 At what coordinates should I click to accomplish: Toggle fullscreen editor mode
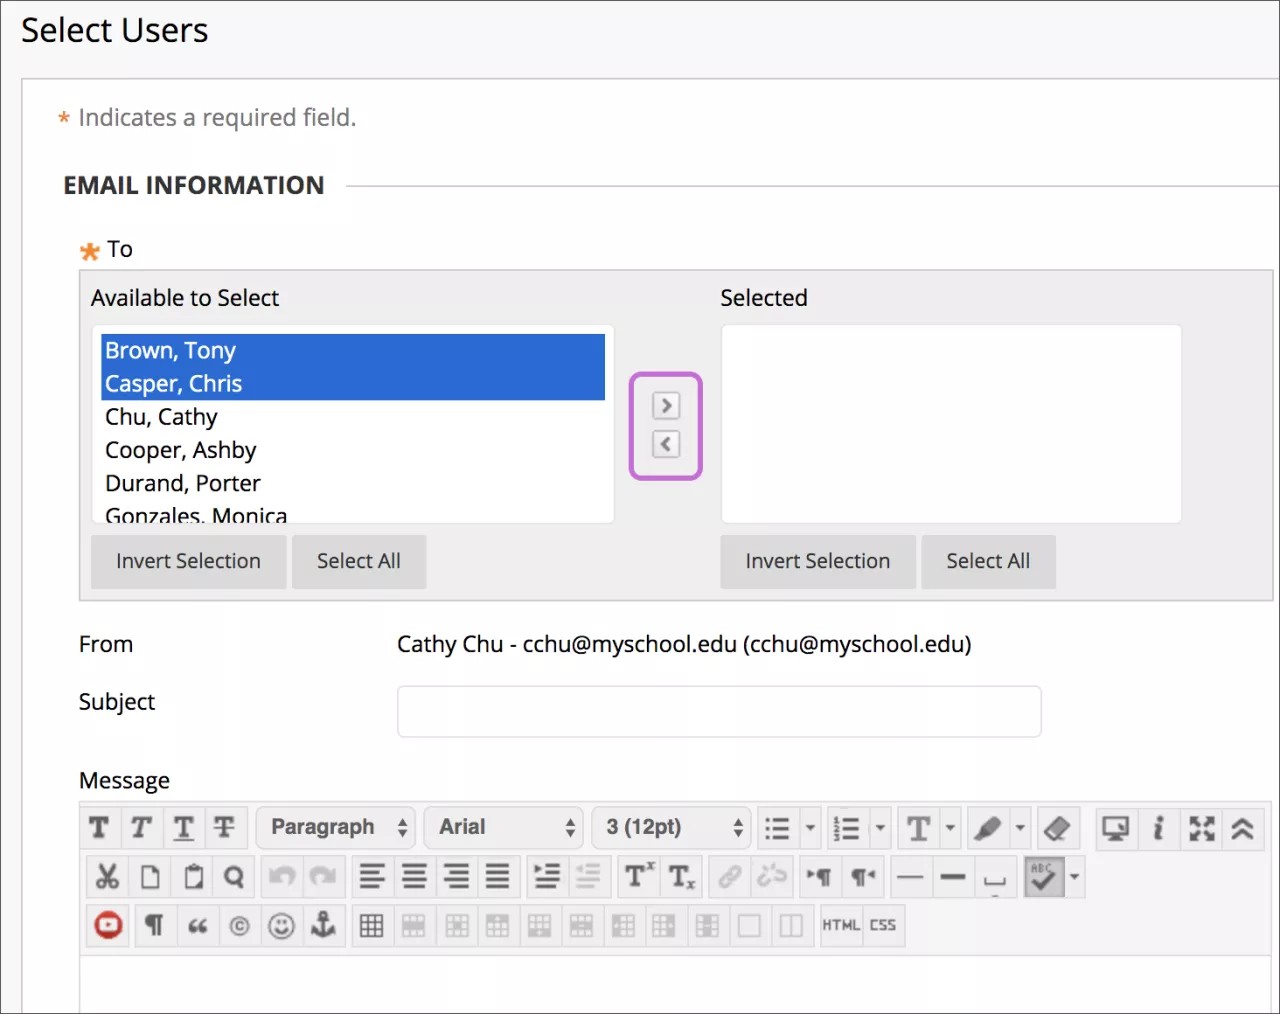(x=1201, y=828)
